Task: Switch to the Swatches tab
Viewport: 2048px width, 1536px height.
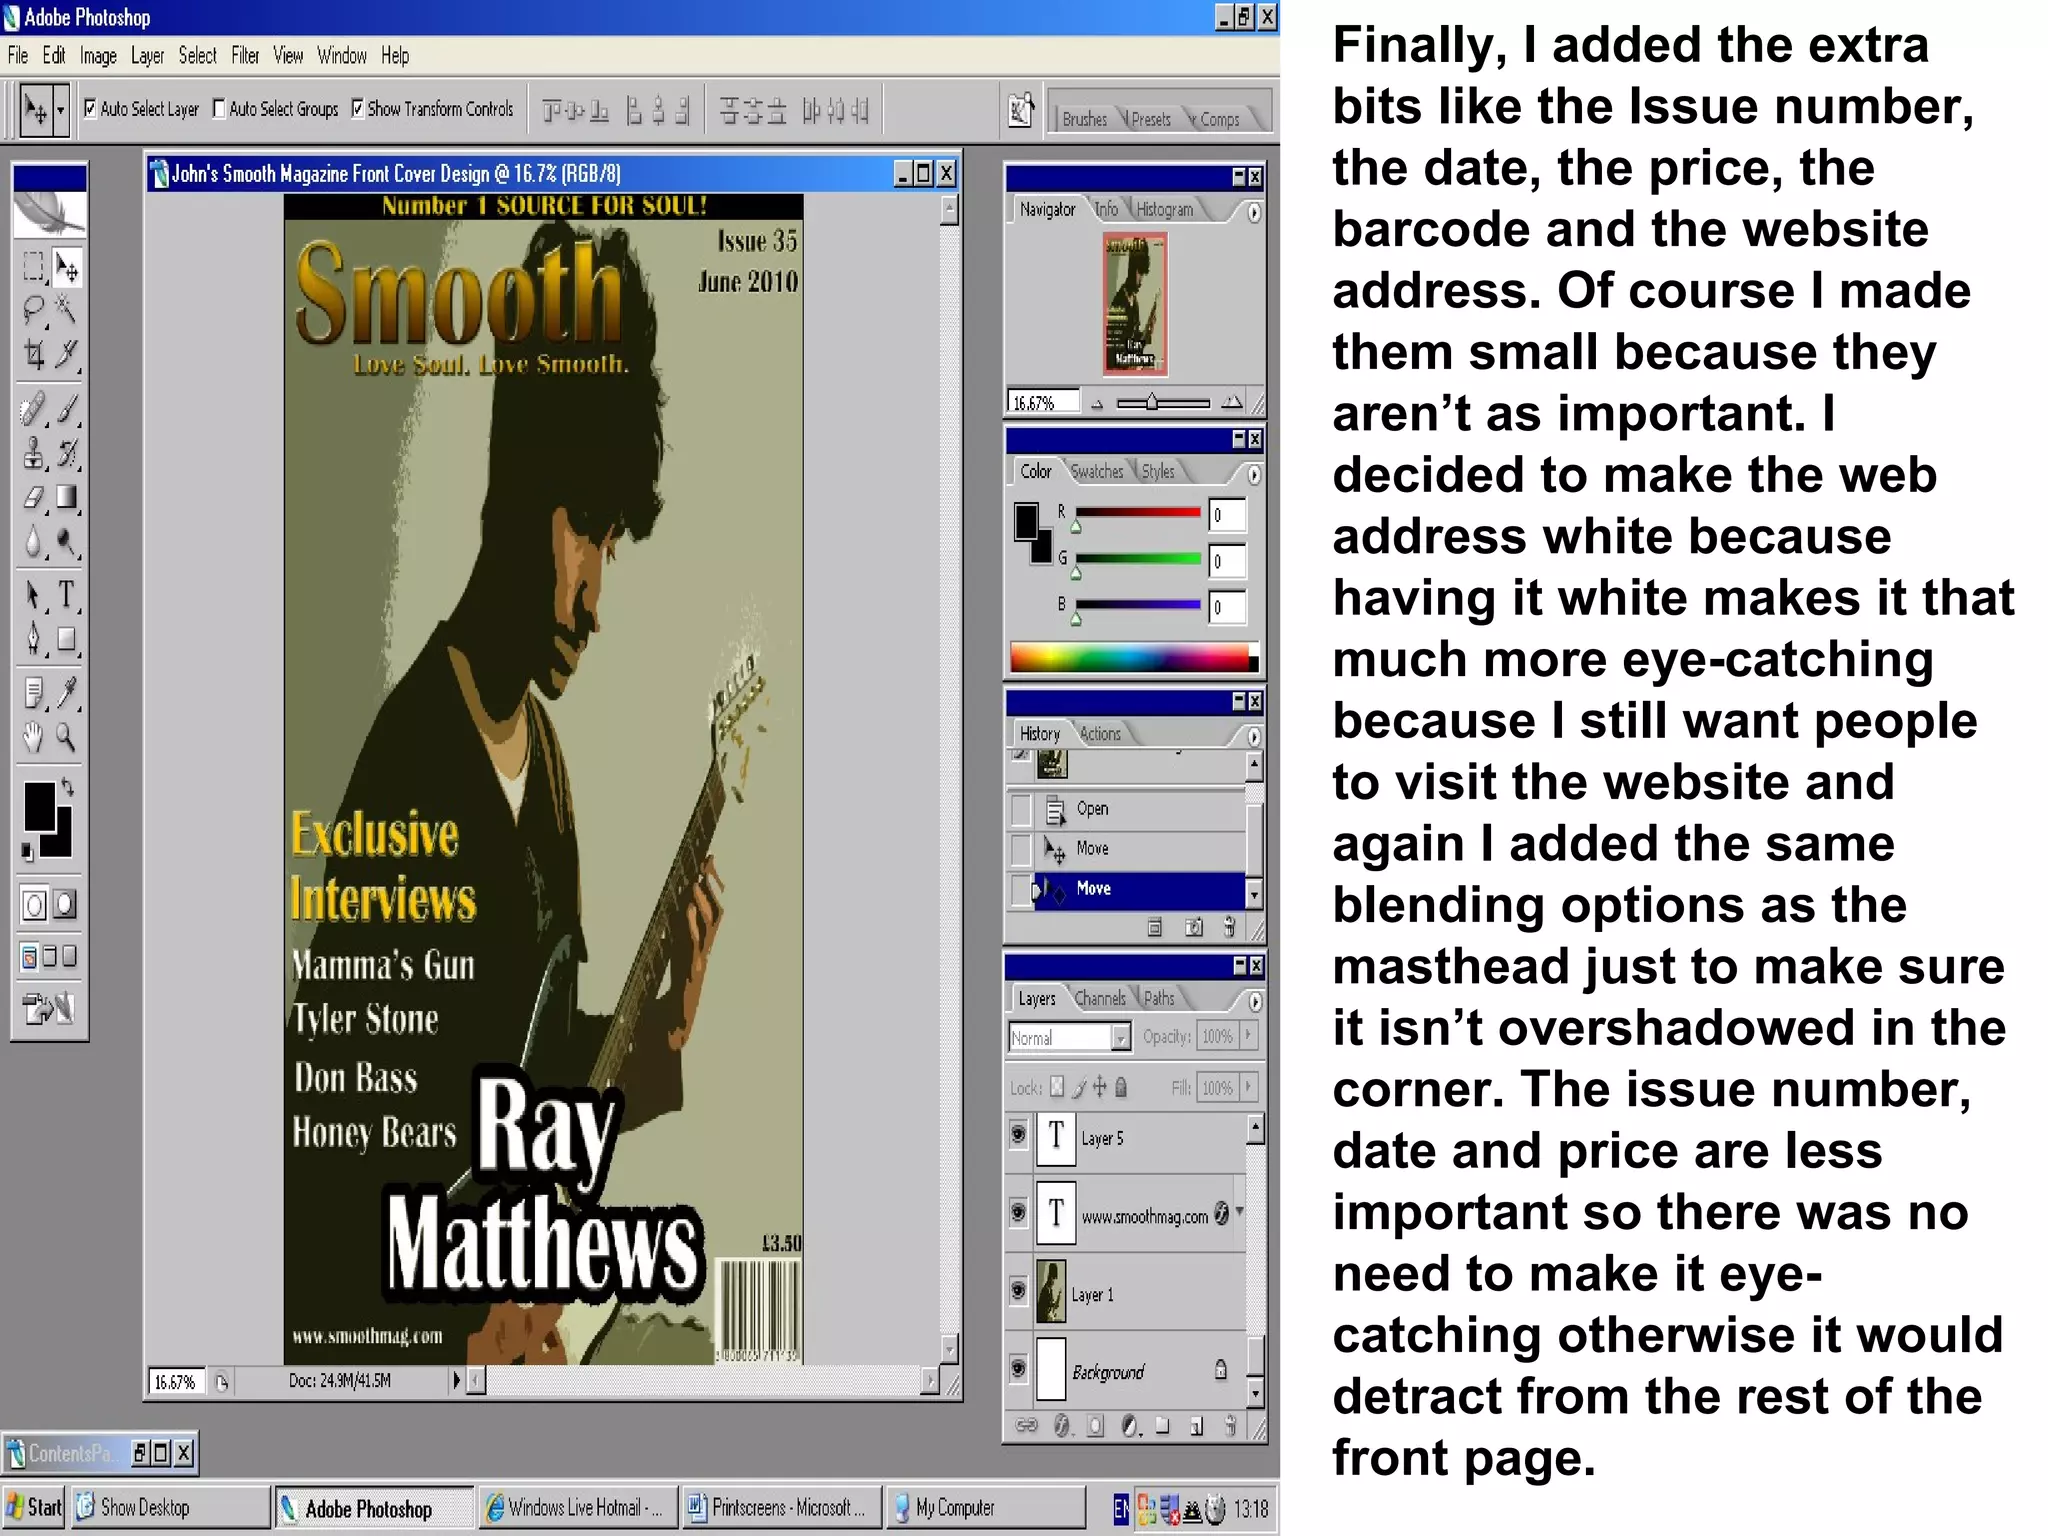Action: pyautogui.click(x=1097, y=471)
